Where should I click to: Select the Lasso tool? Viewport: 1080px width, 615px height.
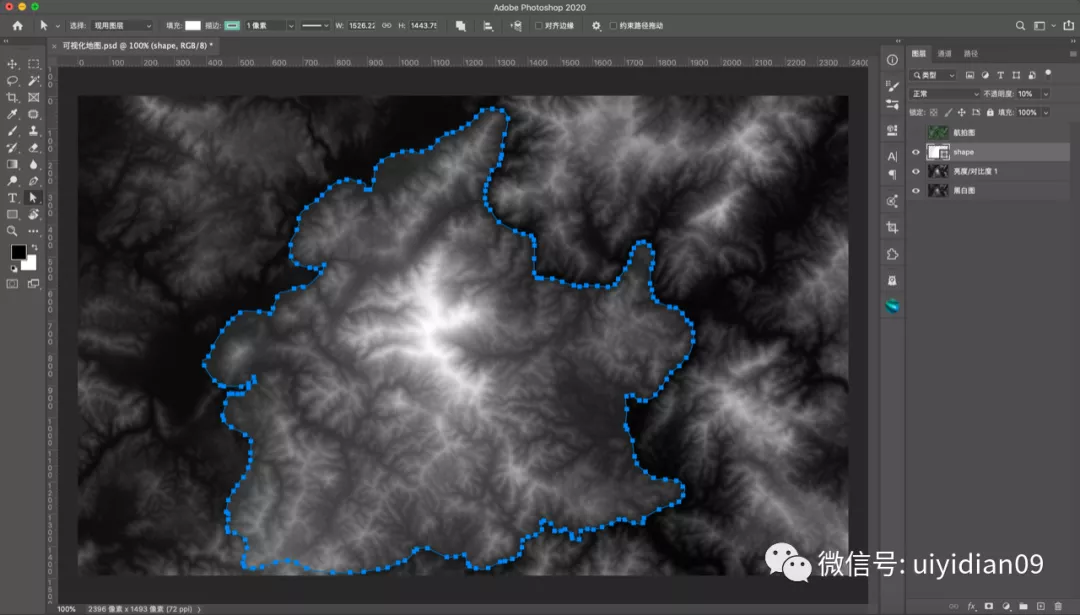[x=12, y=81]
